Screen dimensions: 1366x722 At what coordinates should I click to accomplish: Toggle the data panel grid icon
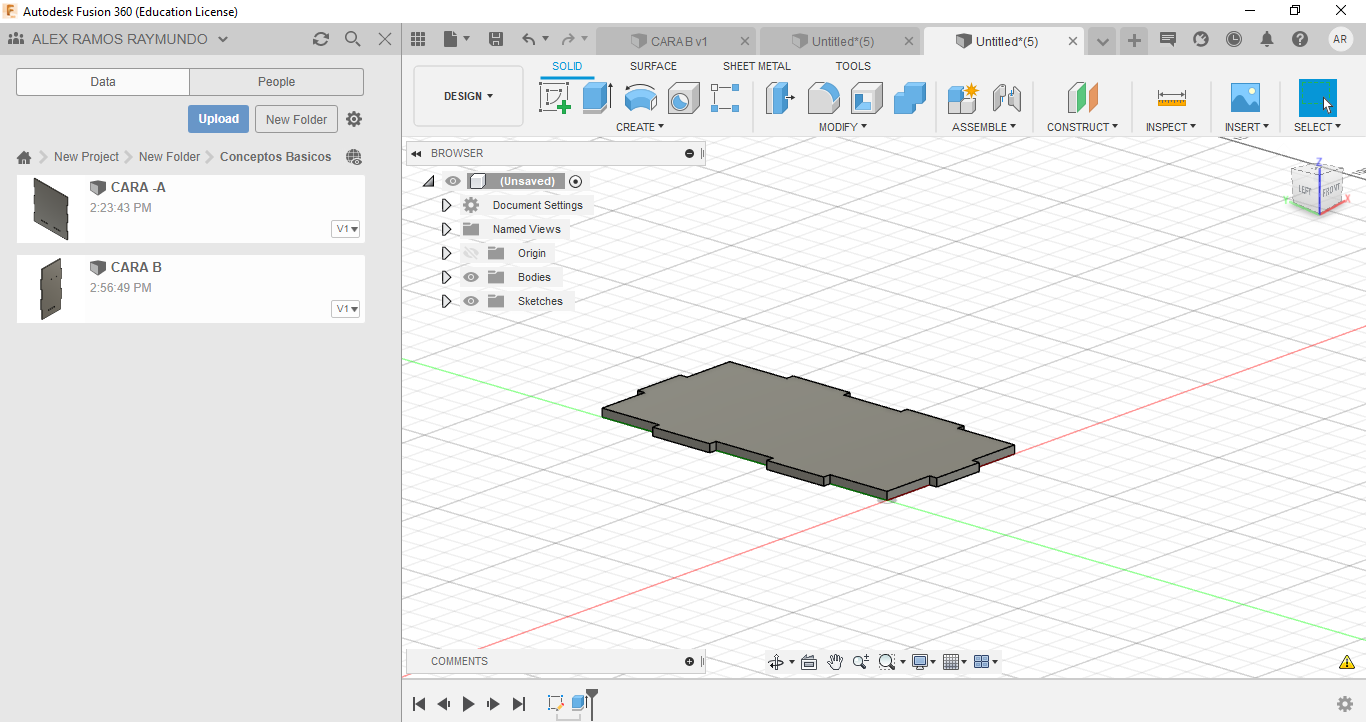click(418, 39)
